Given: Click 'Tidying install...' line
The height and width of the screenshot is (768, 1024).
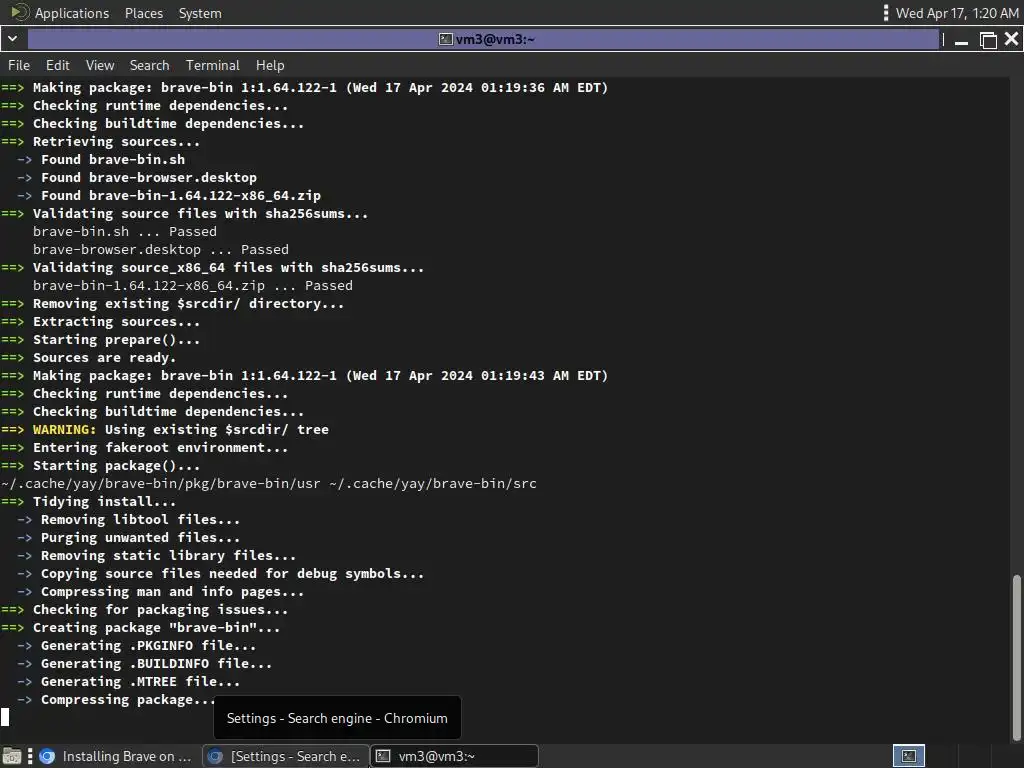Looking at the screenshot, I should click(104, 502).
